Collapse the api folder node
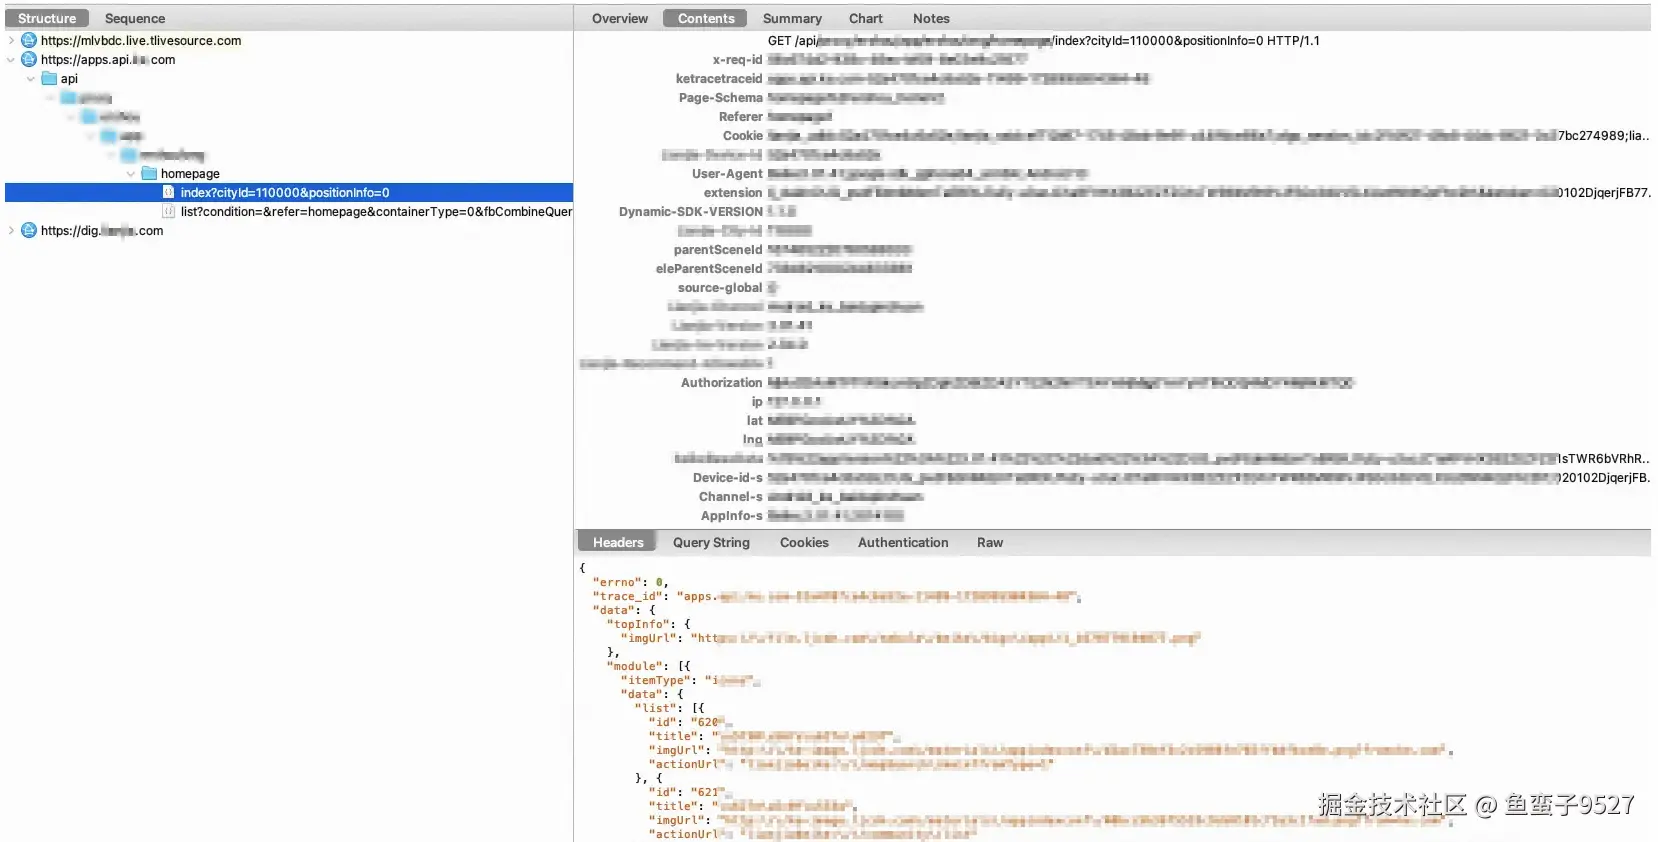Screen dimensions: 1658x842 (x=31, y=79)
